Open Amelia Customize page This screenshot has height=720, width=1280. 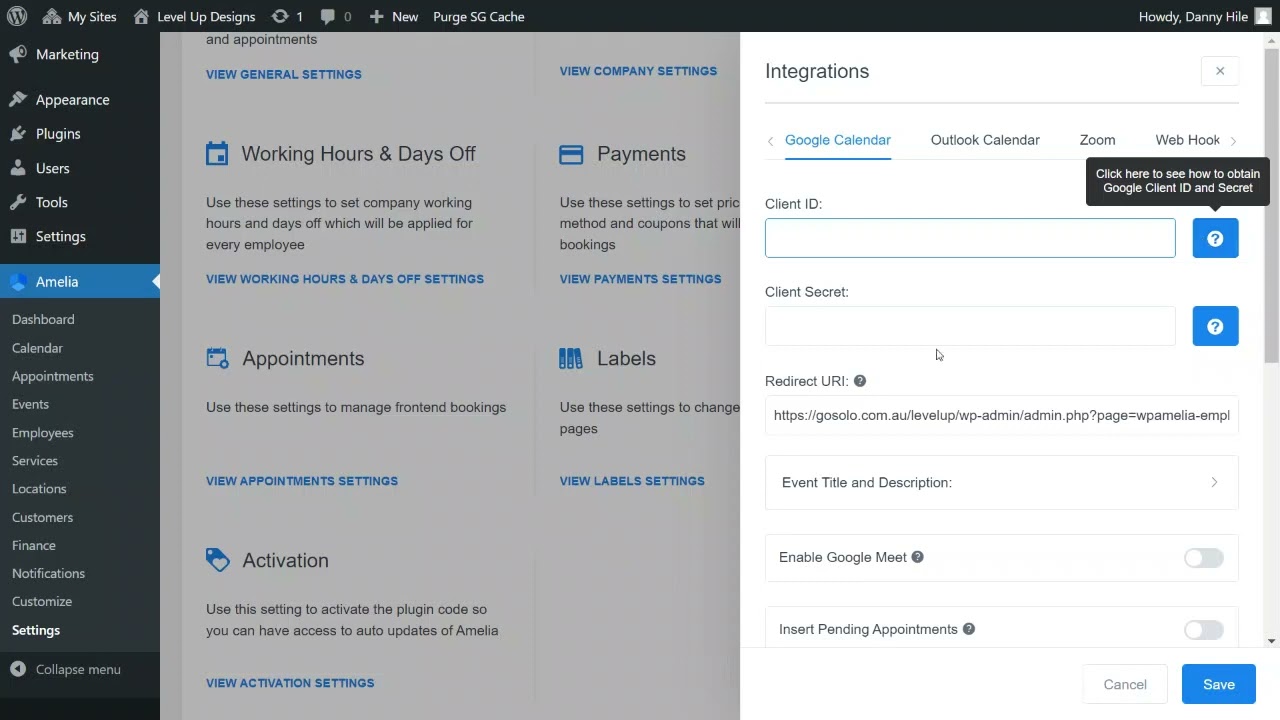pos(42,601)
